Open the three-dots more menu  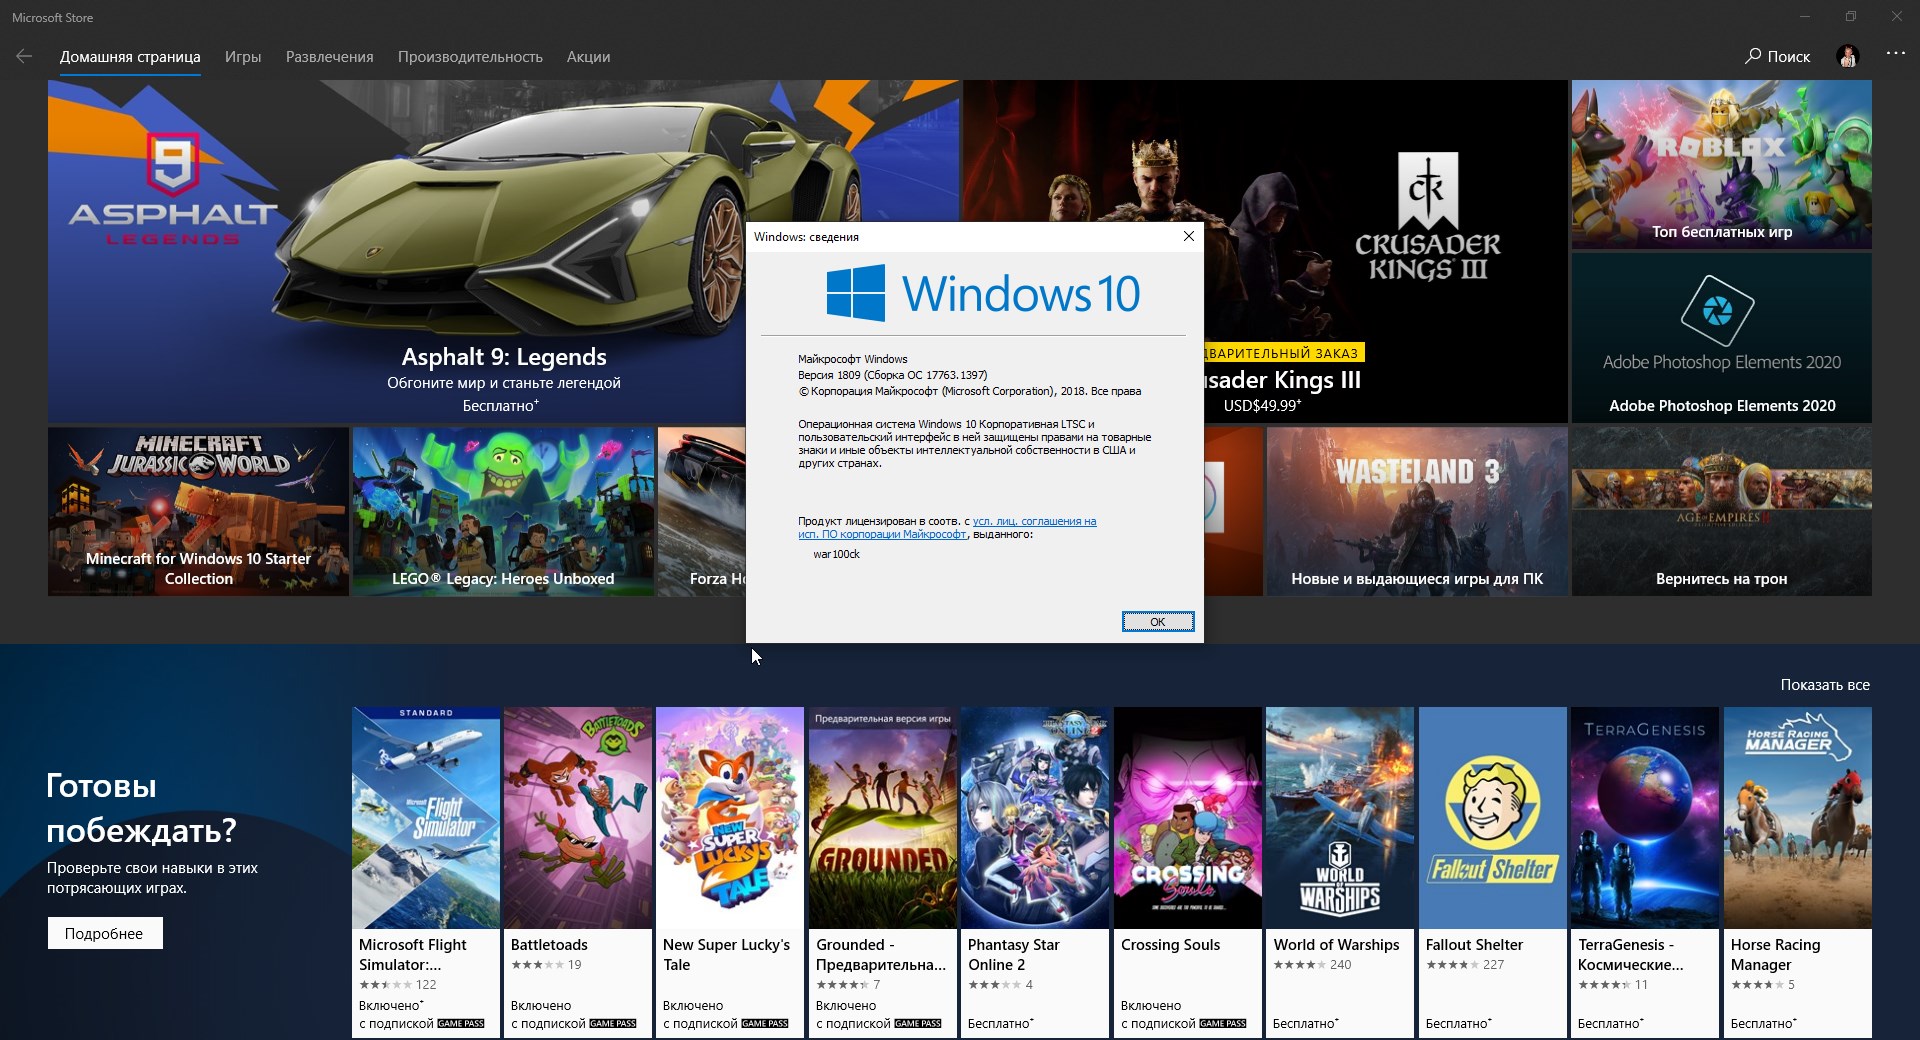pos(1895,54)
